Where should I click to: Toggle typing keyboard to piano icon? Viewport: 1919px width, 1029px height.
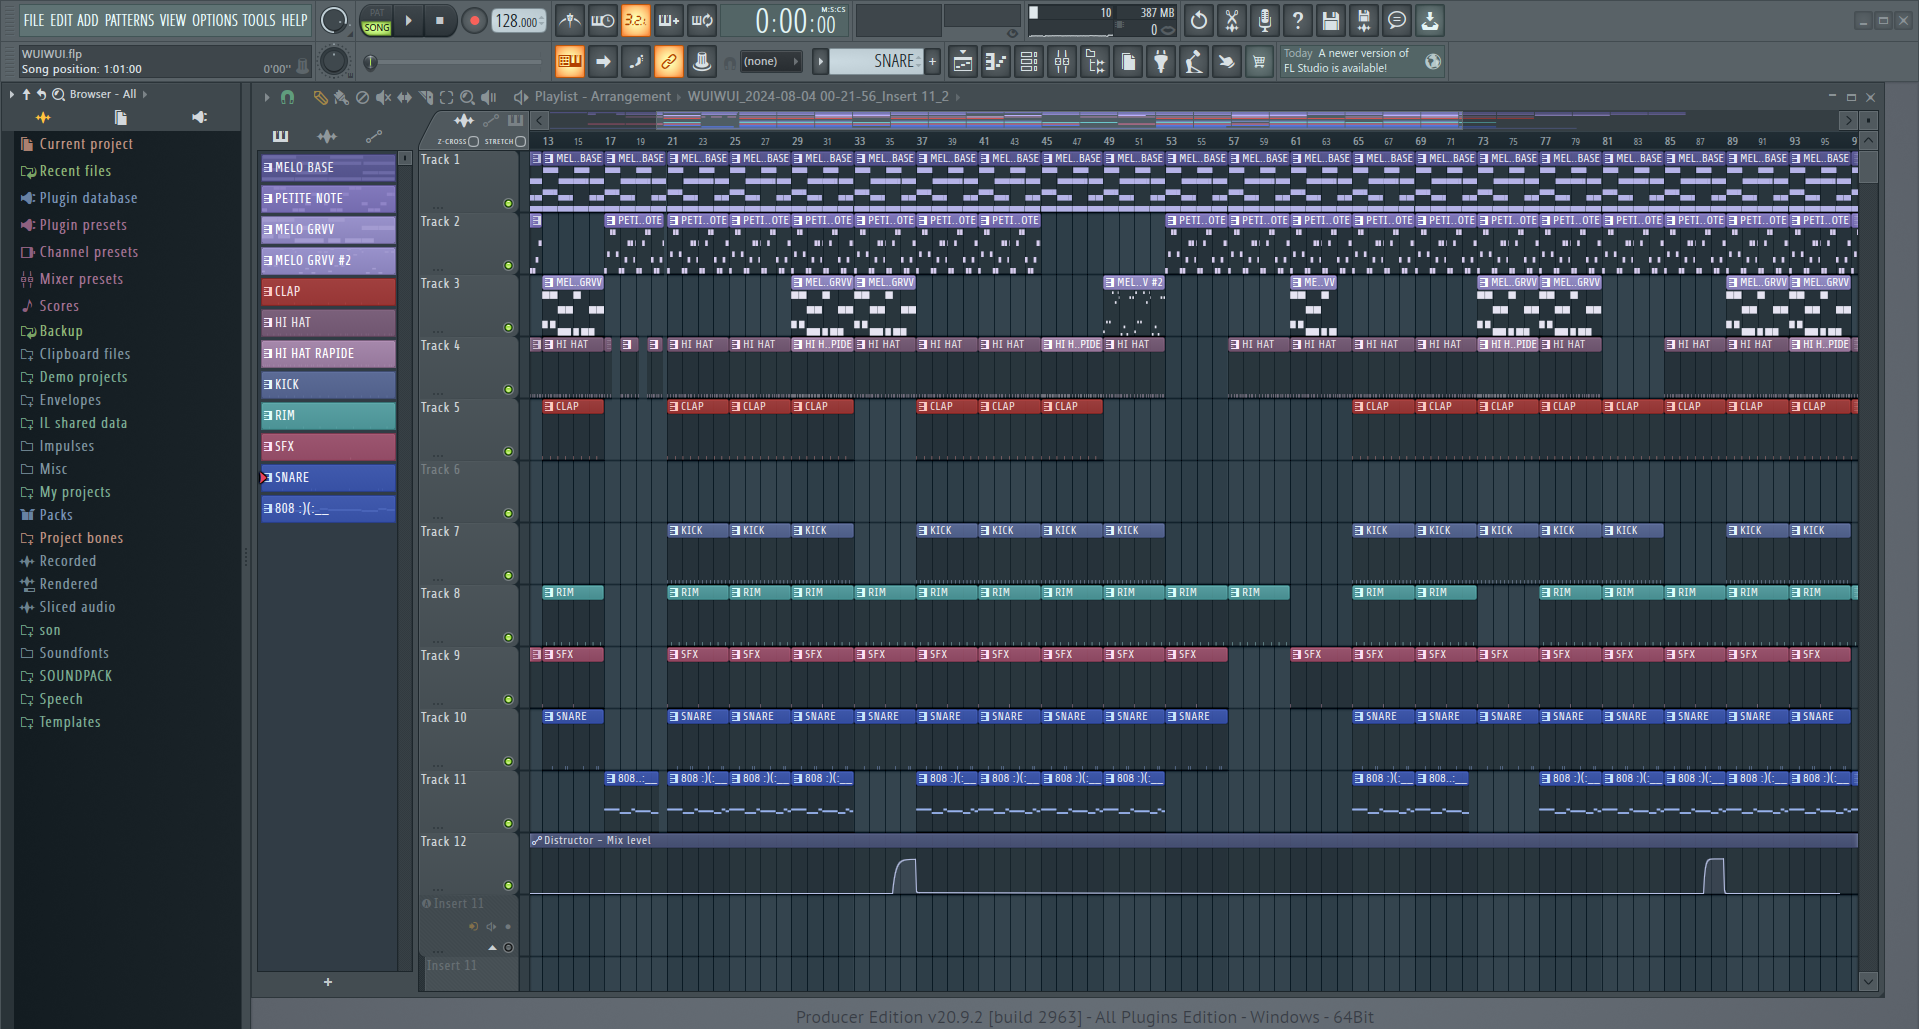point(570,62)
